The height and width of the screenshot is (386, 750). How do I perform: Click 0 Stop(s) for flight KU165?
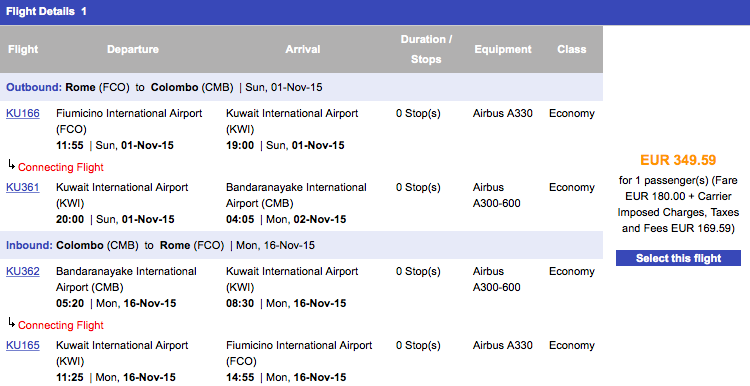click(418, 345)
